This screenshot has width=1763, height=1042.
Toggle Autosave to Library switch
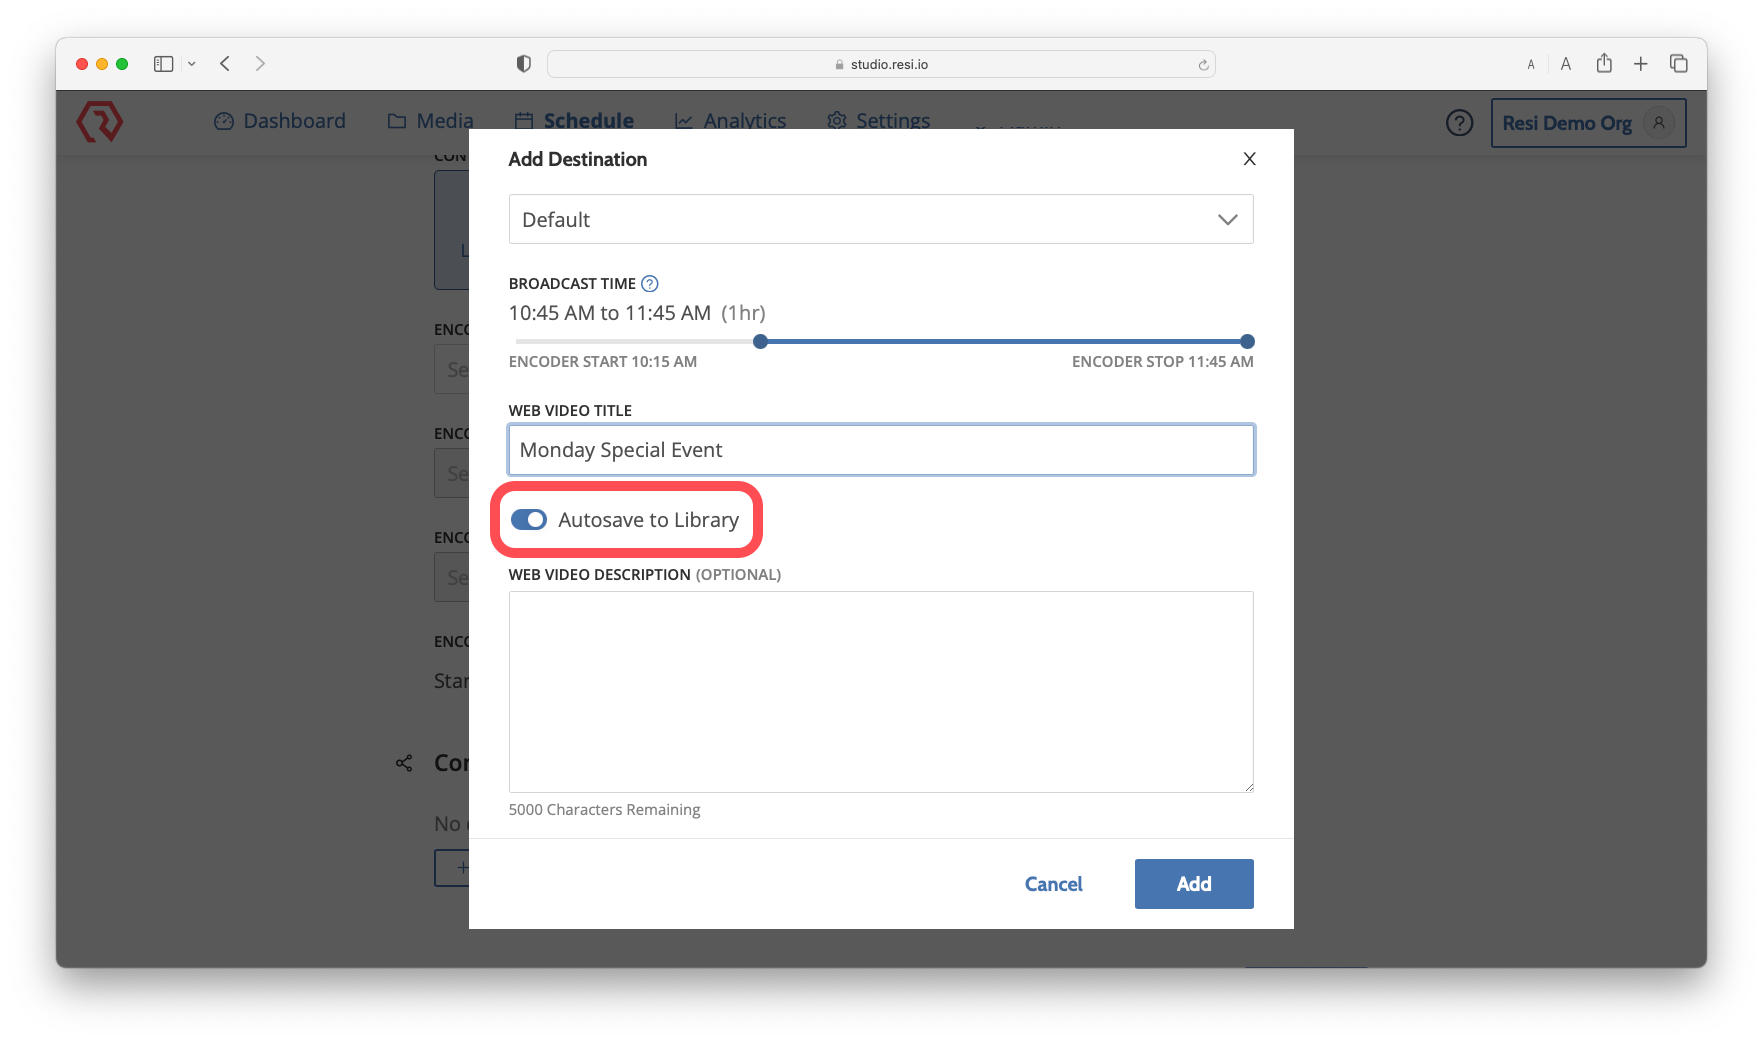tap(529, 520)
